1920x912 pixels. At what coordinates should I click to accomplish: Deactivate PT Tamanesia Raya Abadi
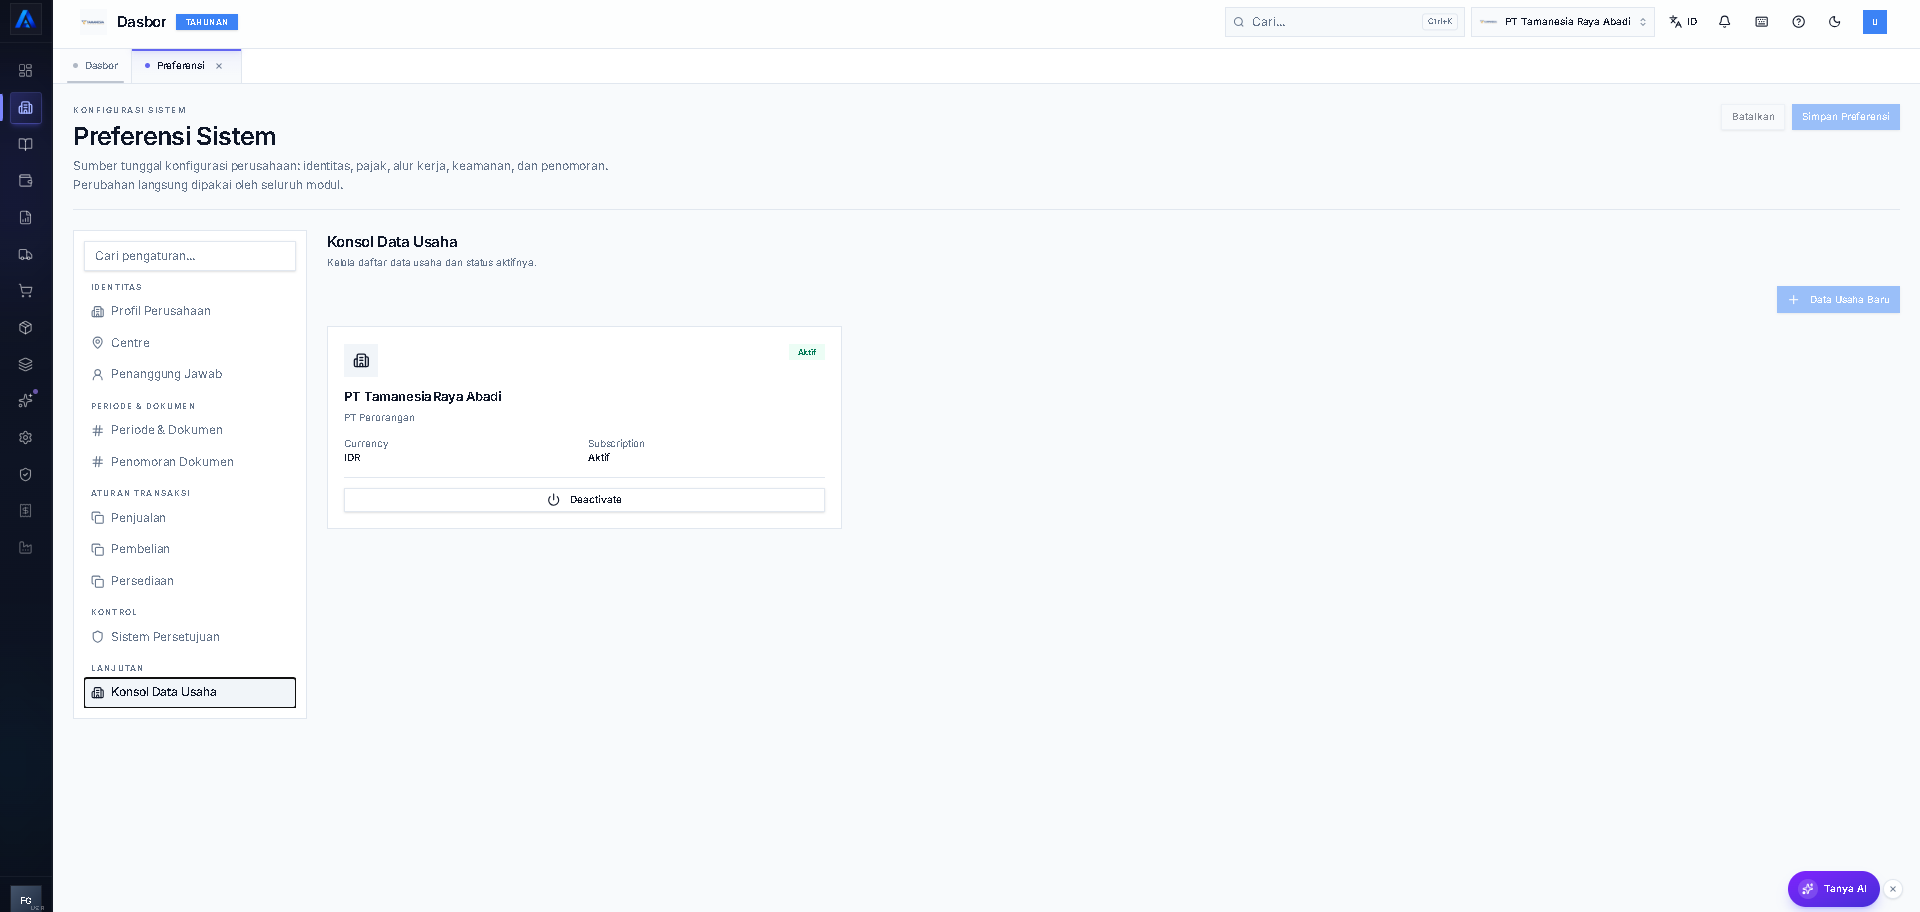tap(584, 500)
